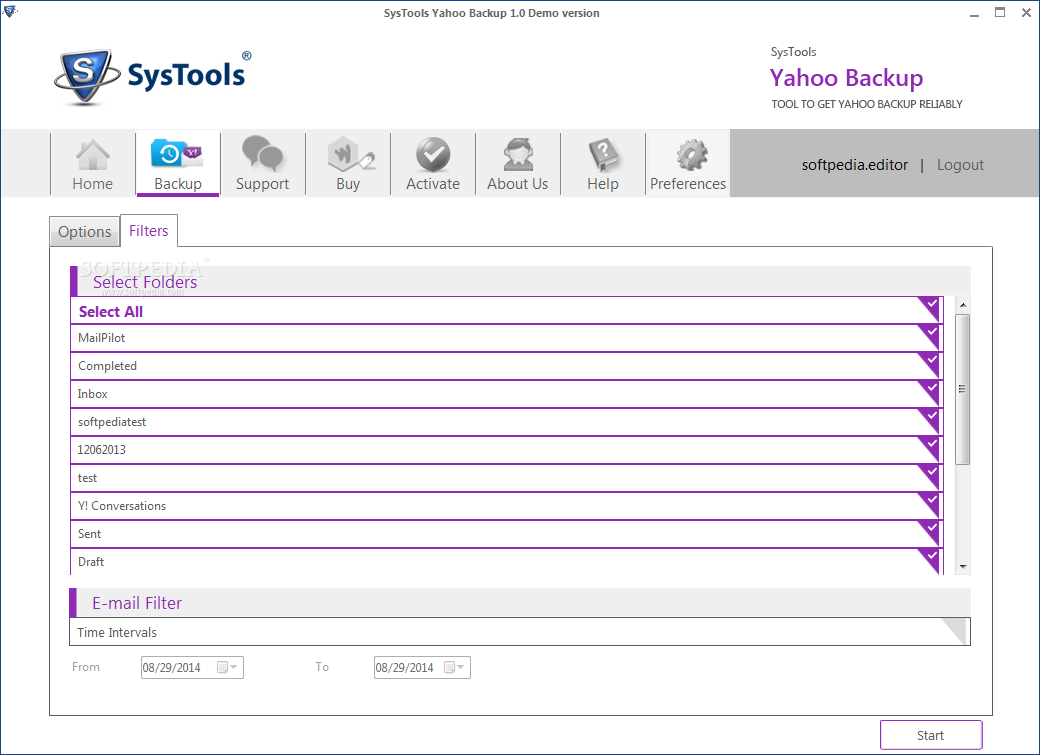Close the SysTools Yahoo Backup window
This screenshot has height=755, width=1040.
pos(1026,13)
